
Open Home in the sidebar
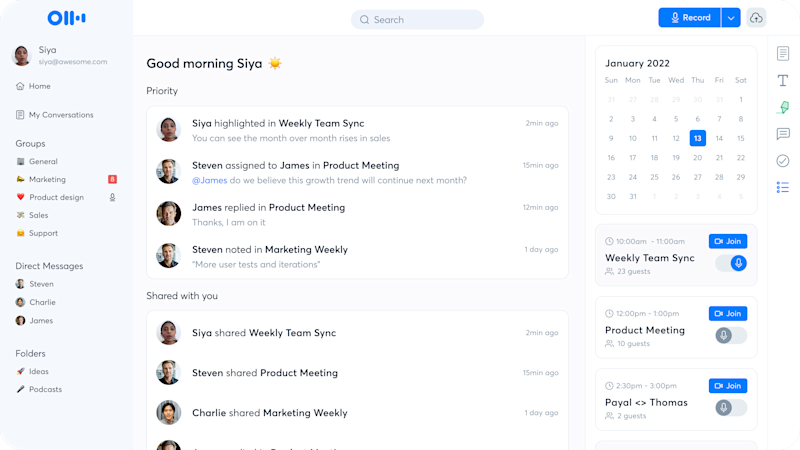[33, 86]
